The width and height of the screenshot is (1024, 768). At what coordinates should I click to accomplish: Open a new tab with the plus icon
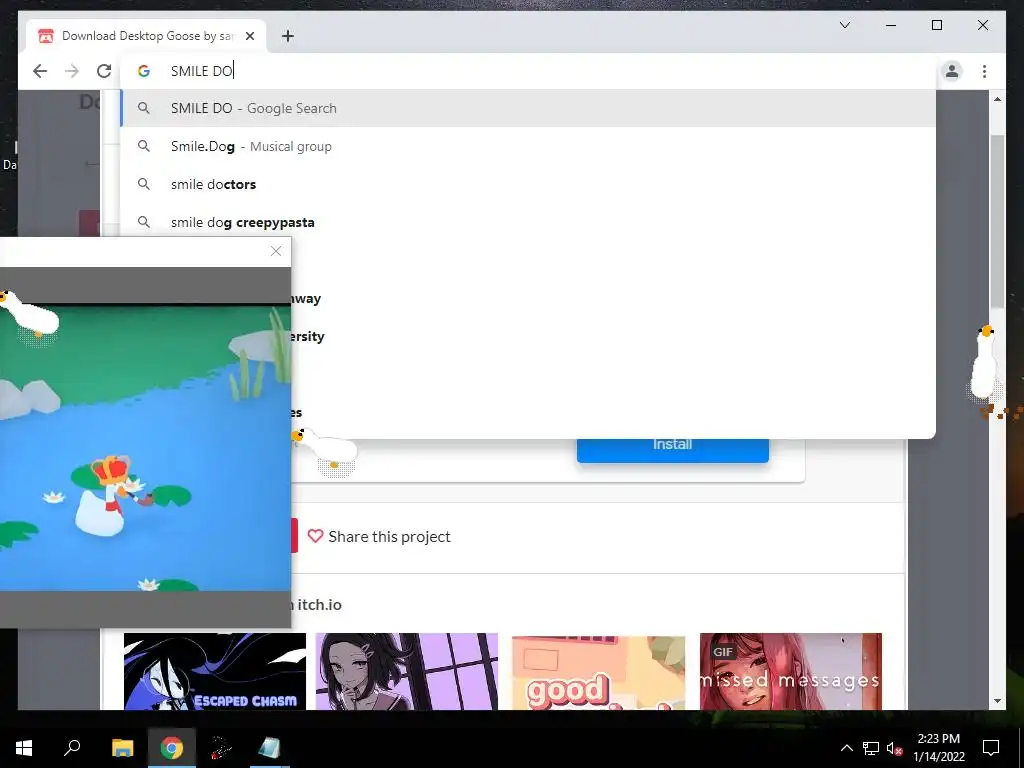288,36
